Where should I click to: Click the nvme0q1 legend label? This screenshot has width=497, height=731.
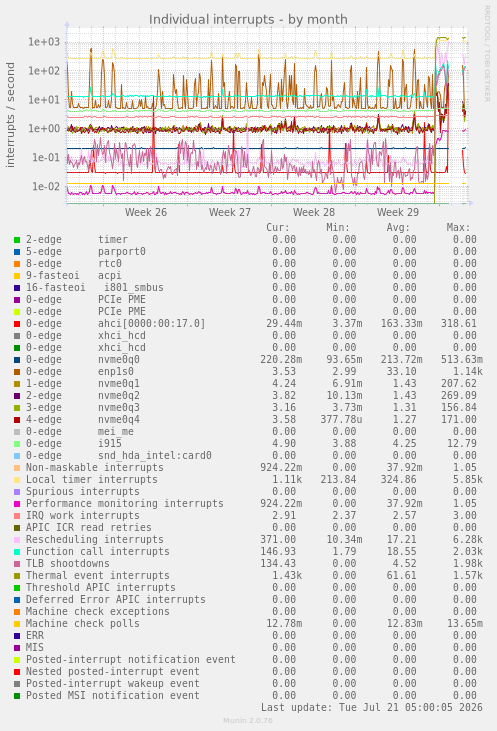(x=119, y=384)
